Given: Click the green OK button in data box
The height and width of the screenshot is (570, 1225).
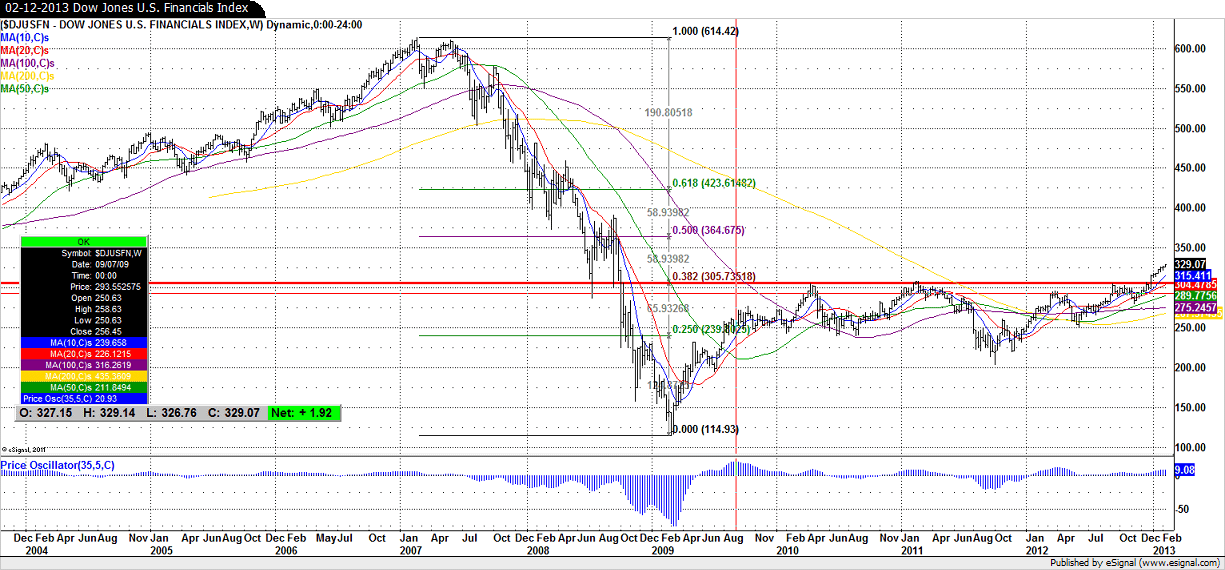Looking at the screenshot, I should (x=84, y=242).
